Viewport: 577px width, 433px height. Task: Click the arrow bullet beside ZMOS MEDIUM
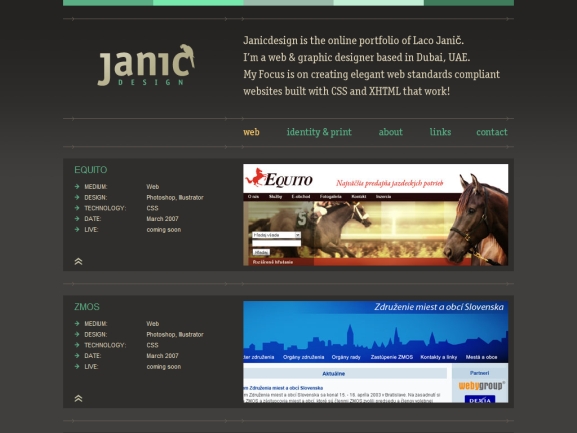tap(77, 323)
